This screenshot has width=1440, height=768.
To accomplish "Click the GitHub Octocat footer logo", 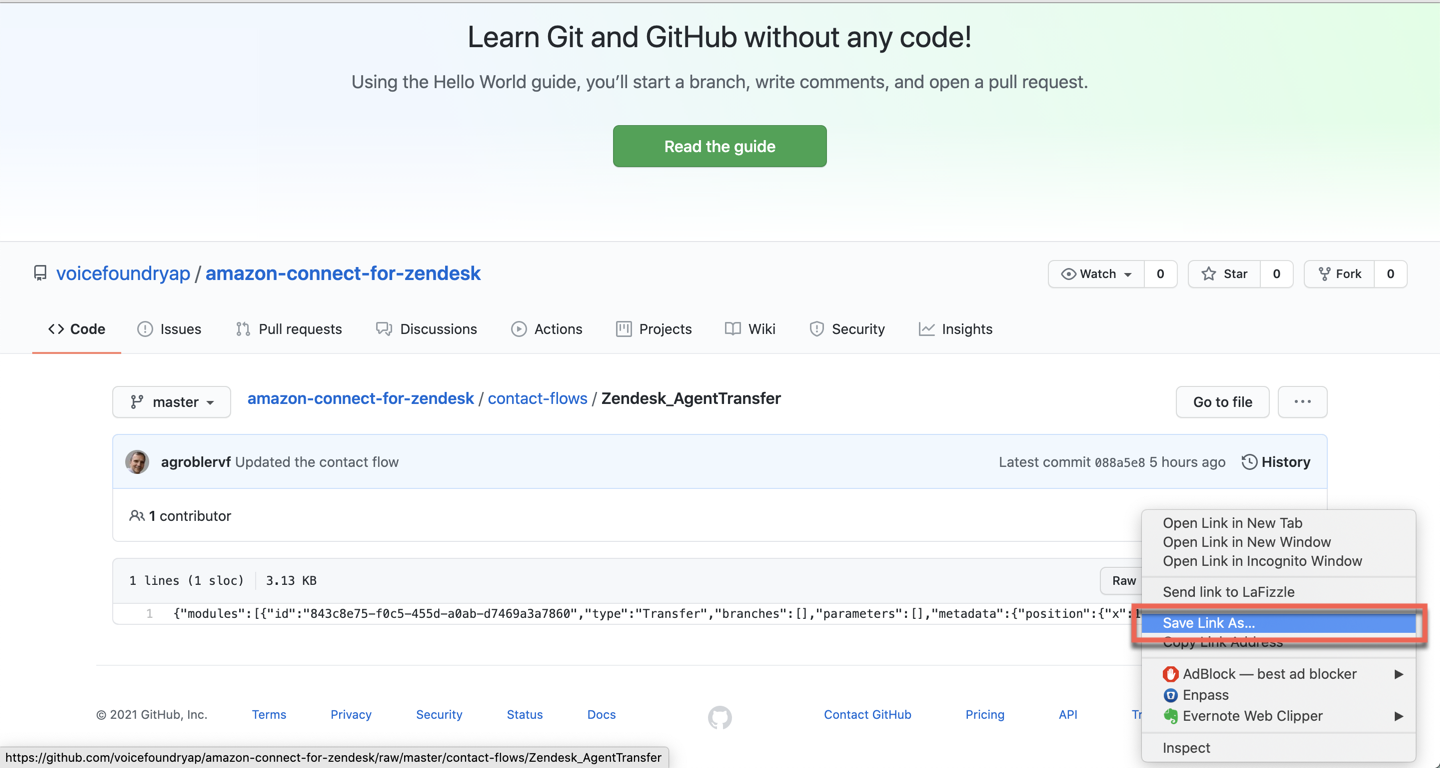I will [x=720, y=717].
